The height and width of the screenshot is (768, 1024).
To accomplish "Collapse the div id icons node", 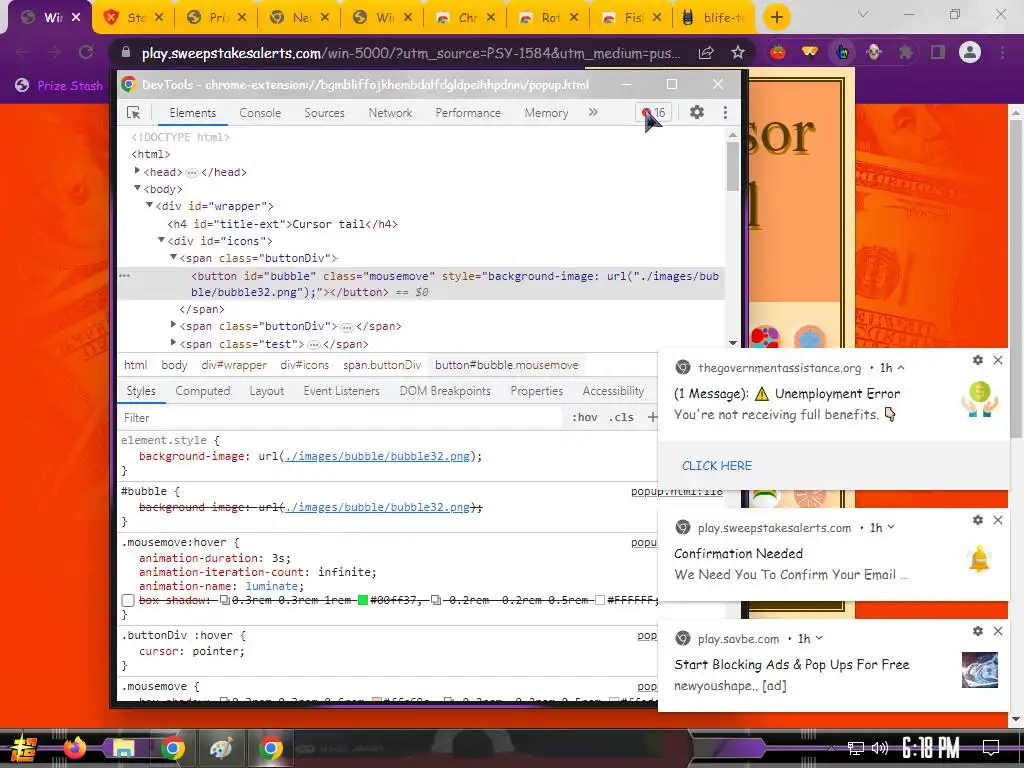I will click(x=161, y=240).
